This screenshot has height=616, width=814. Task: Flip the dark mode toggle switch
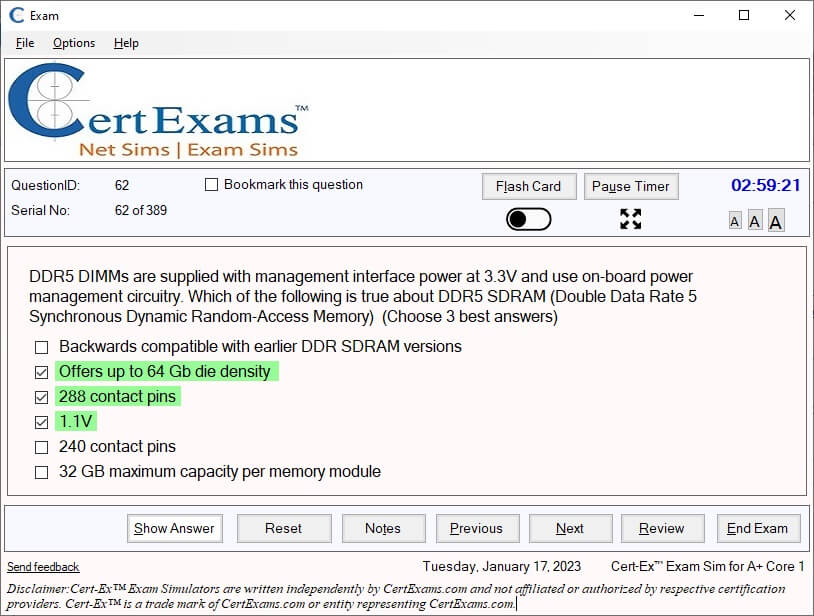pyautogui.click(x=528, y=218)
